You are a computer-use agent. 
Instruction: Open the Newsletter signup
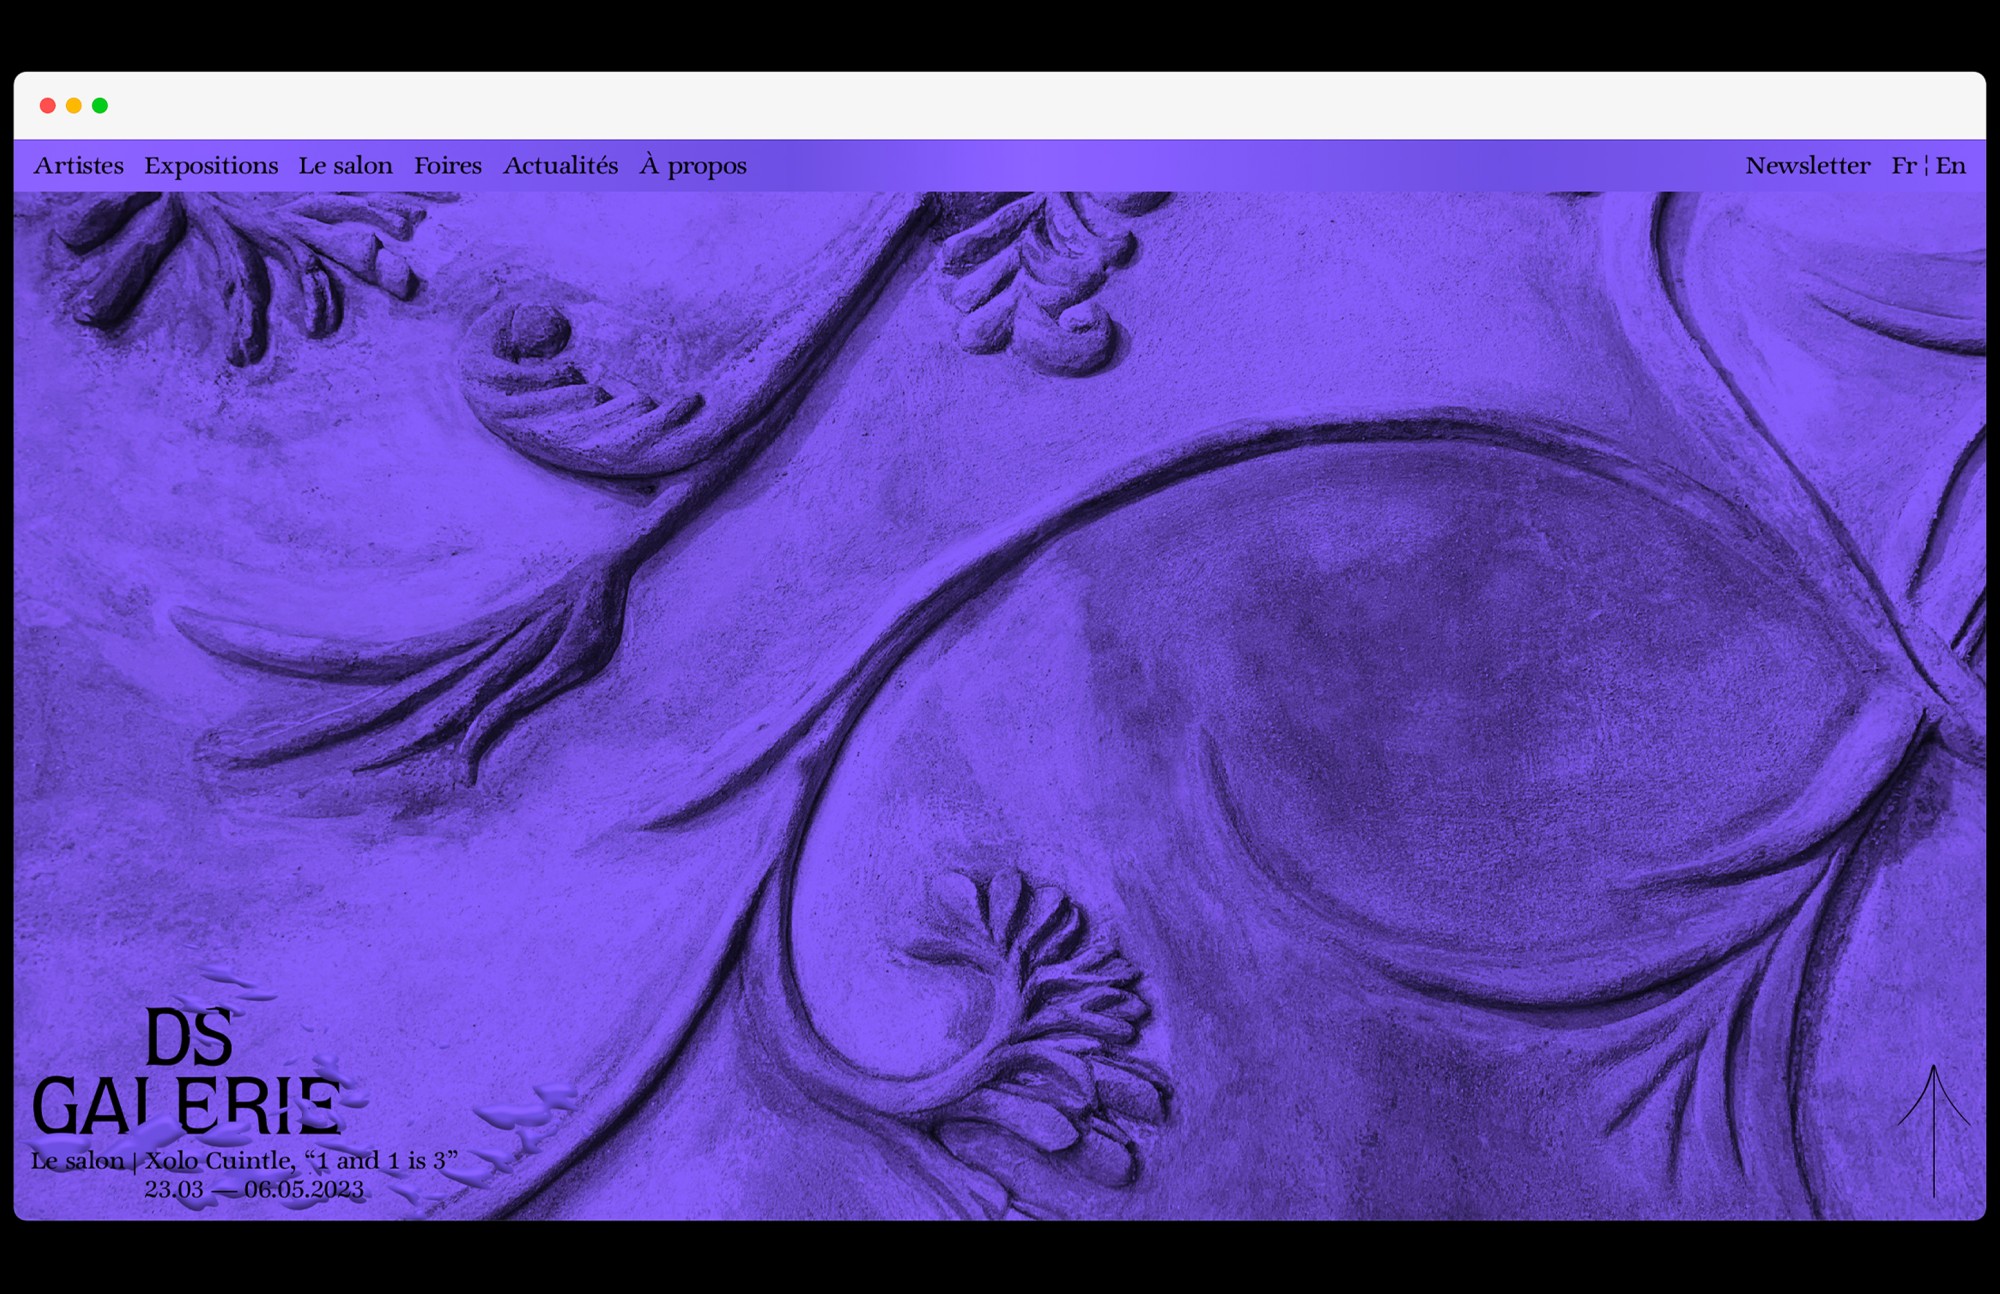tap(1807, 166)
